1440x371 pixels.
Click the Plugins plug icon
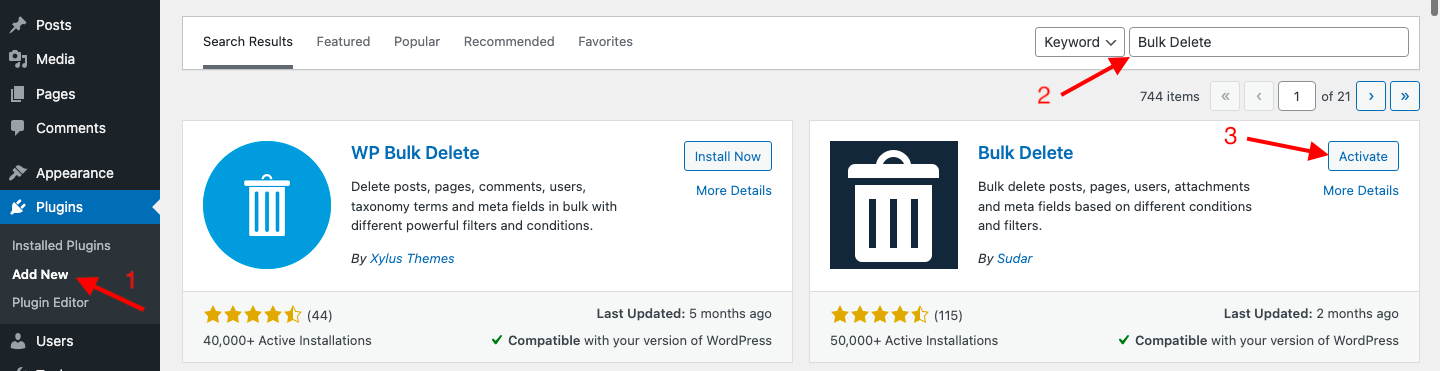tap(18, 207)
